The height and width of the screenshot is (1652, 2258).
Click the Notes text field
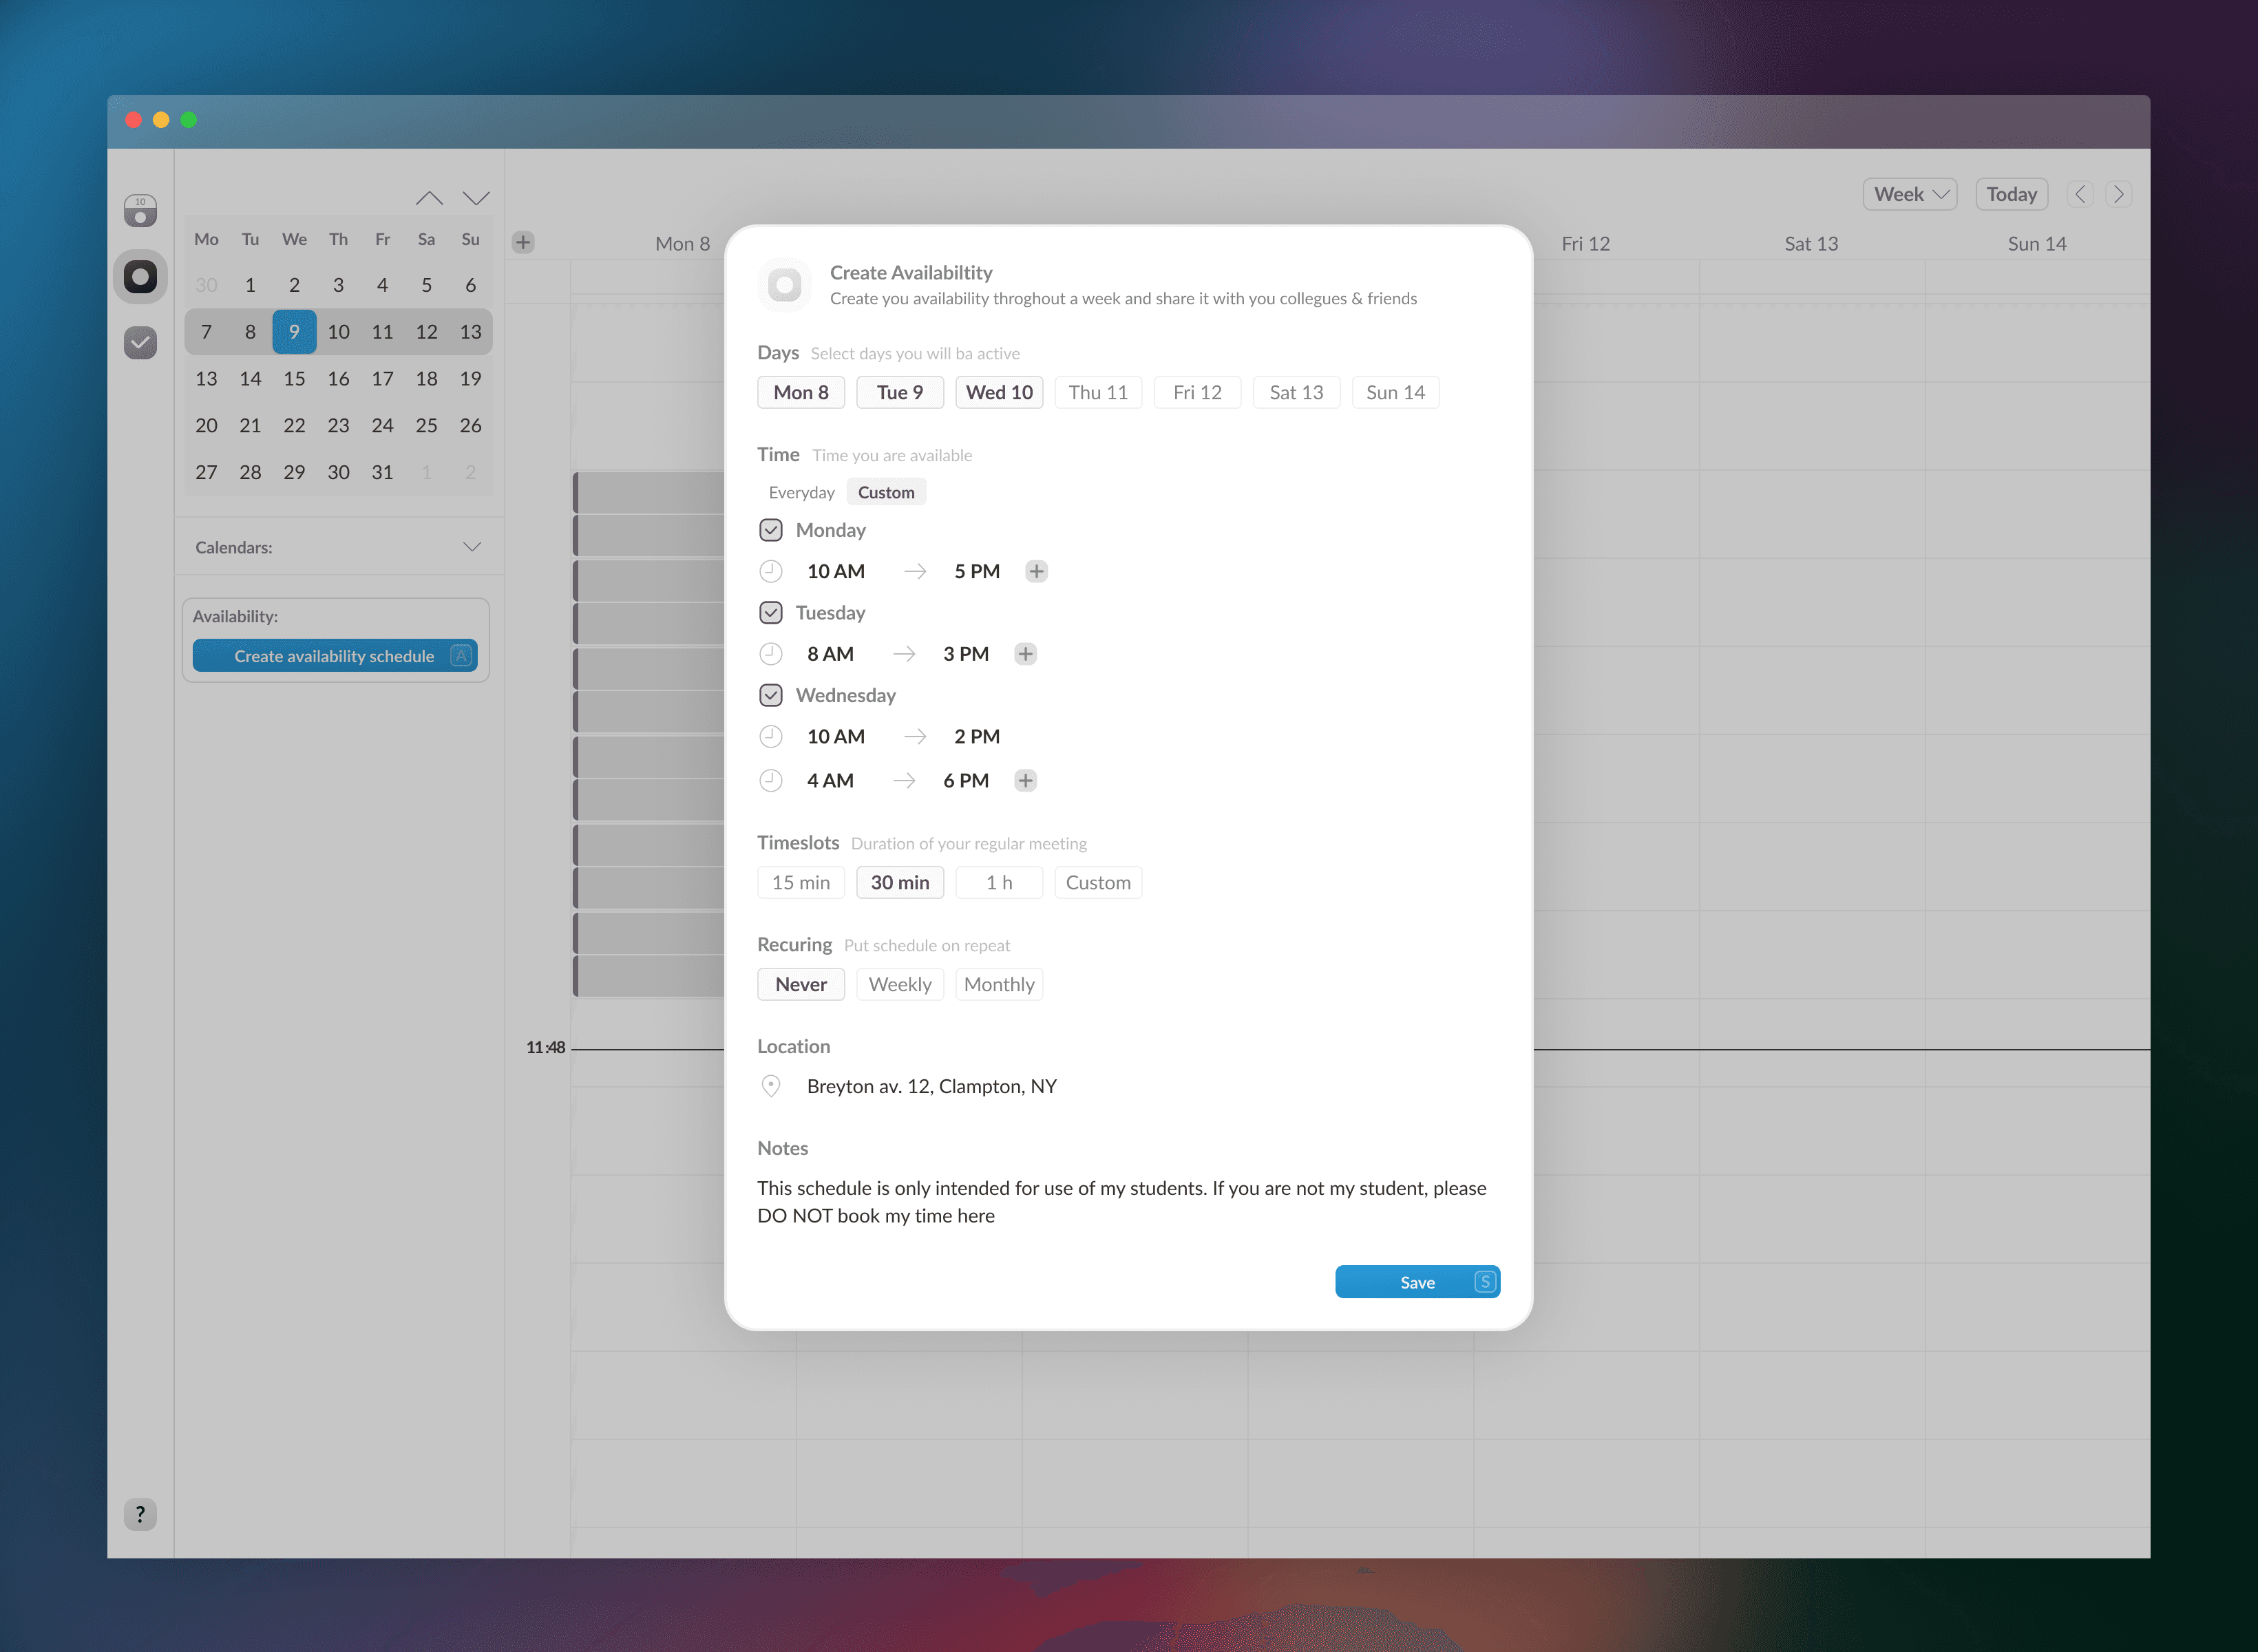tap(1121, 1201)
